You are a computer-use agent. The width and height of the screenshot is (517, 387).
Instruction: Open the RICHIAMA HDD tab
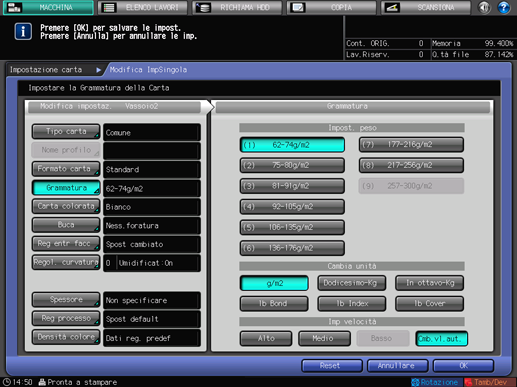tap(237, 7)
